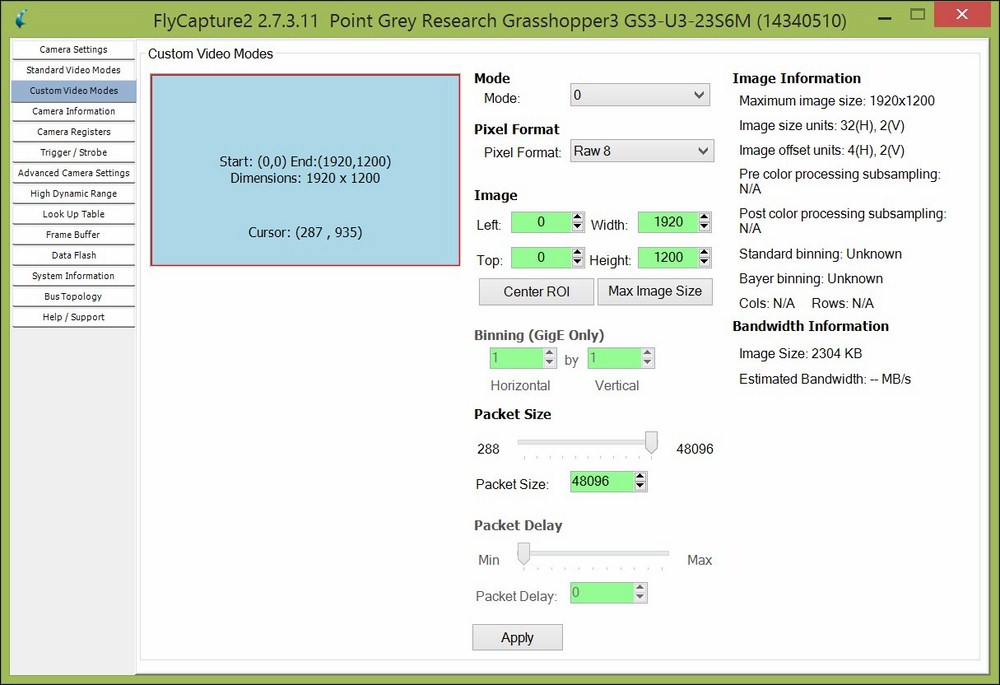The width and height of the screenshot is (1000, 685).
Task: Click the Max Image Size button
Action: [655, 291]
